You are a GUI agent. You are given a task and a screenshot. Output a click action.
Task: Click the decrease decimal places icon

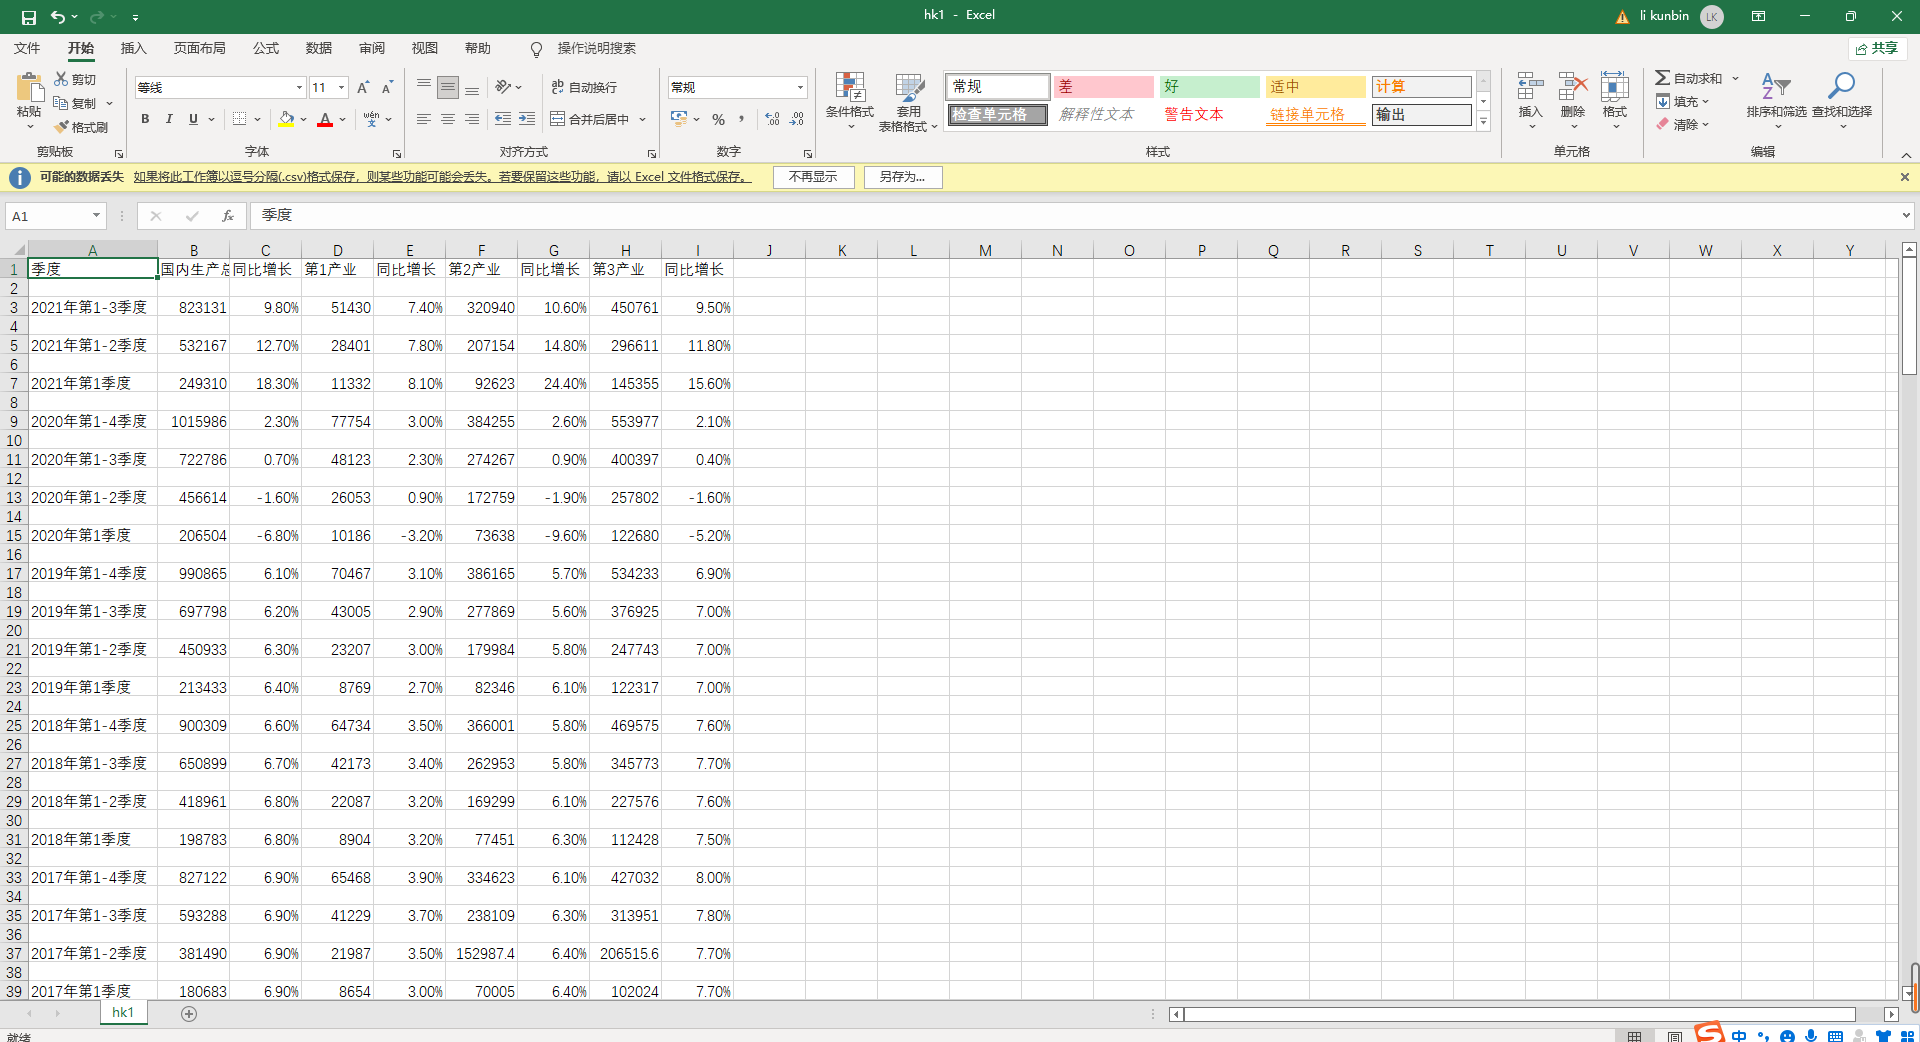click(796, 119)
